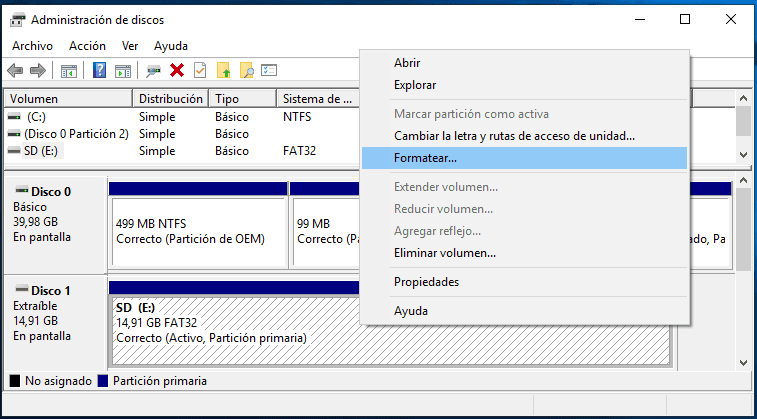Click the disk map scroll down arrow
The height and width of the screenshot is (419, 757).
(x=743, y=362)
